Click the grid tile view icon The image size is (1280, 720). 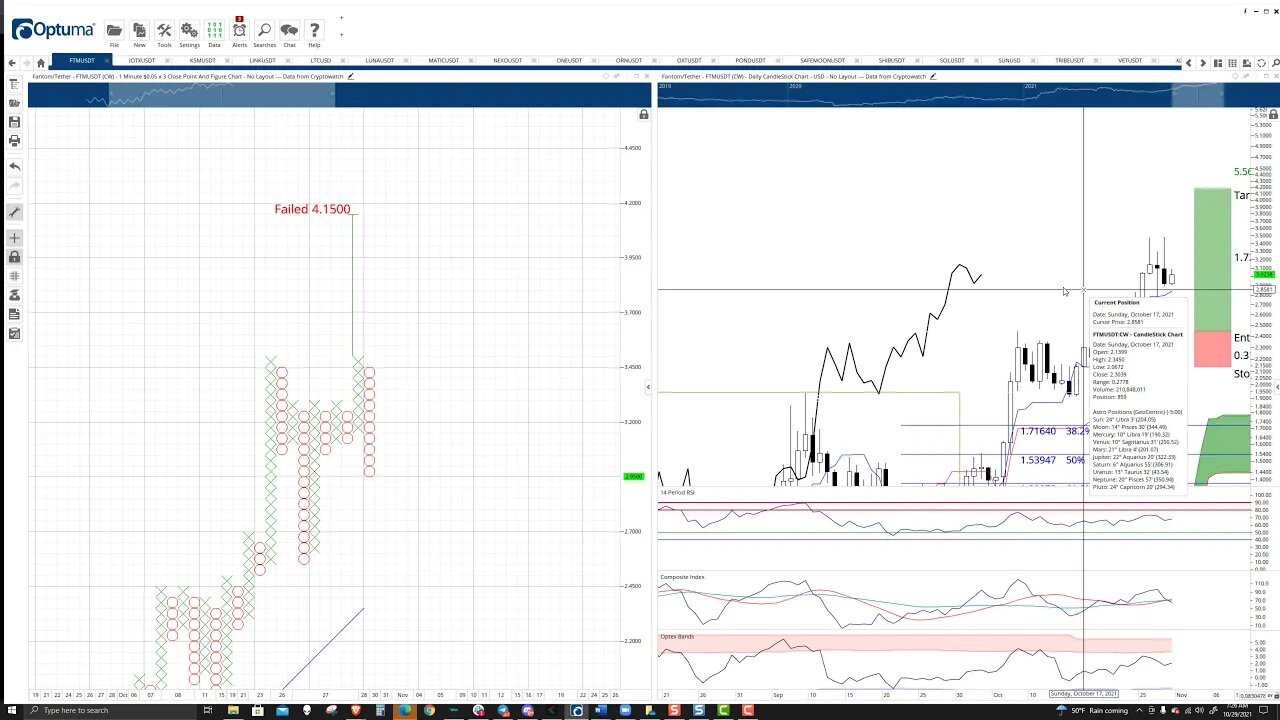(x=1232, y=63)
